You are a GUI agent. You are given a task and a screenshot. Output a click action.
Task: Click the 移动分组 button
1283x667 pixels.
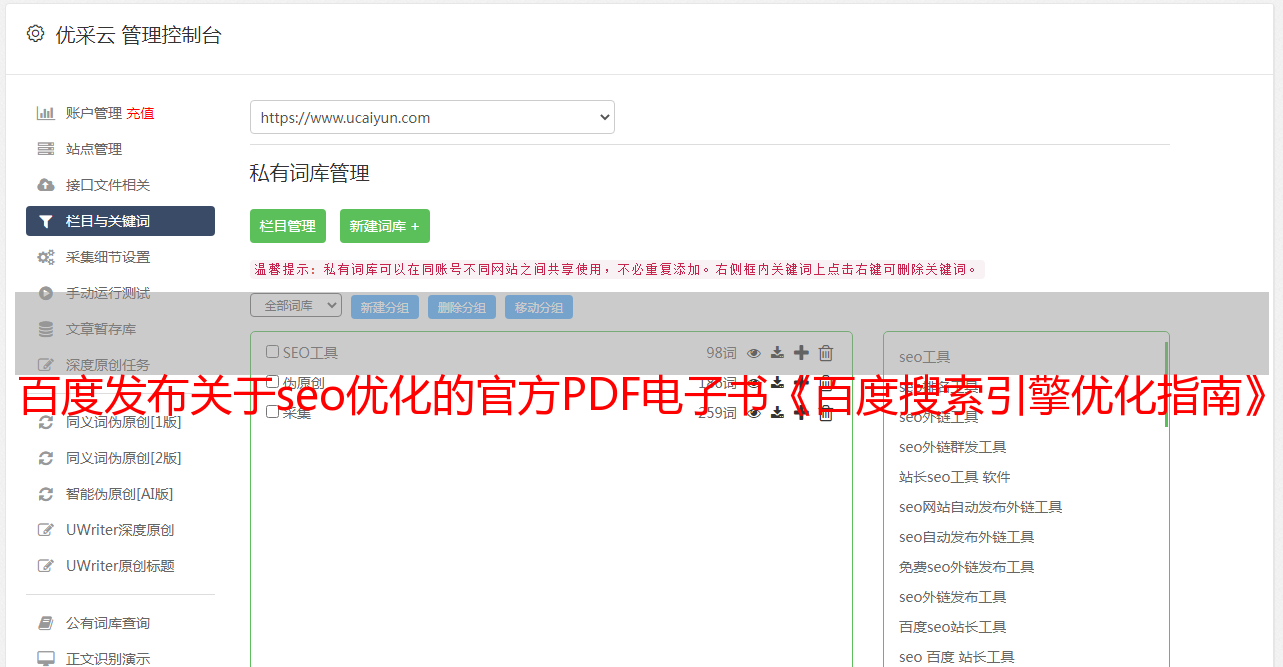coord(539,307)
